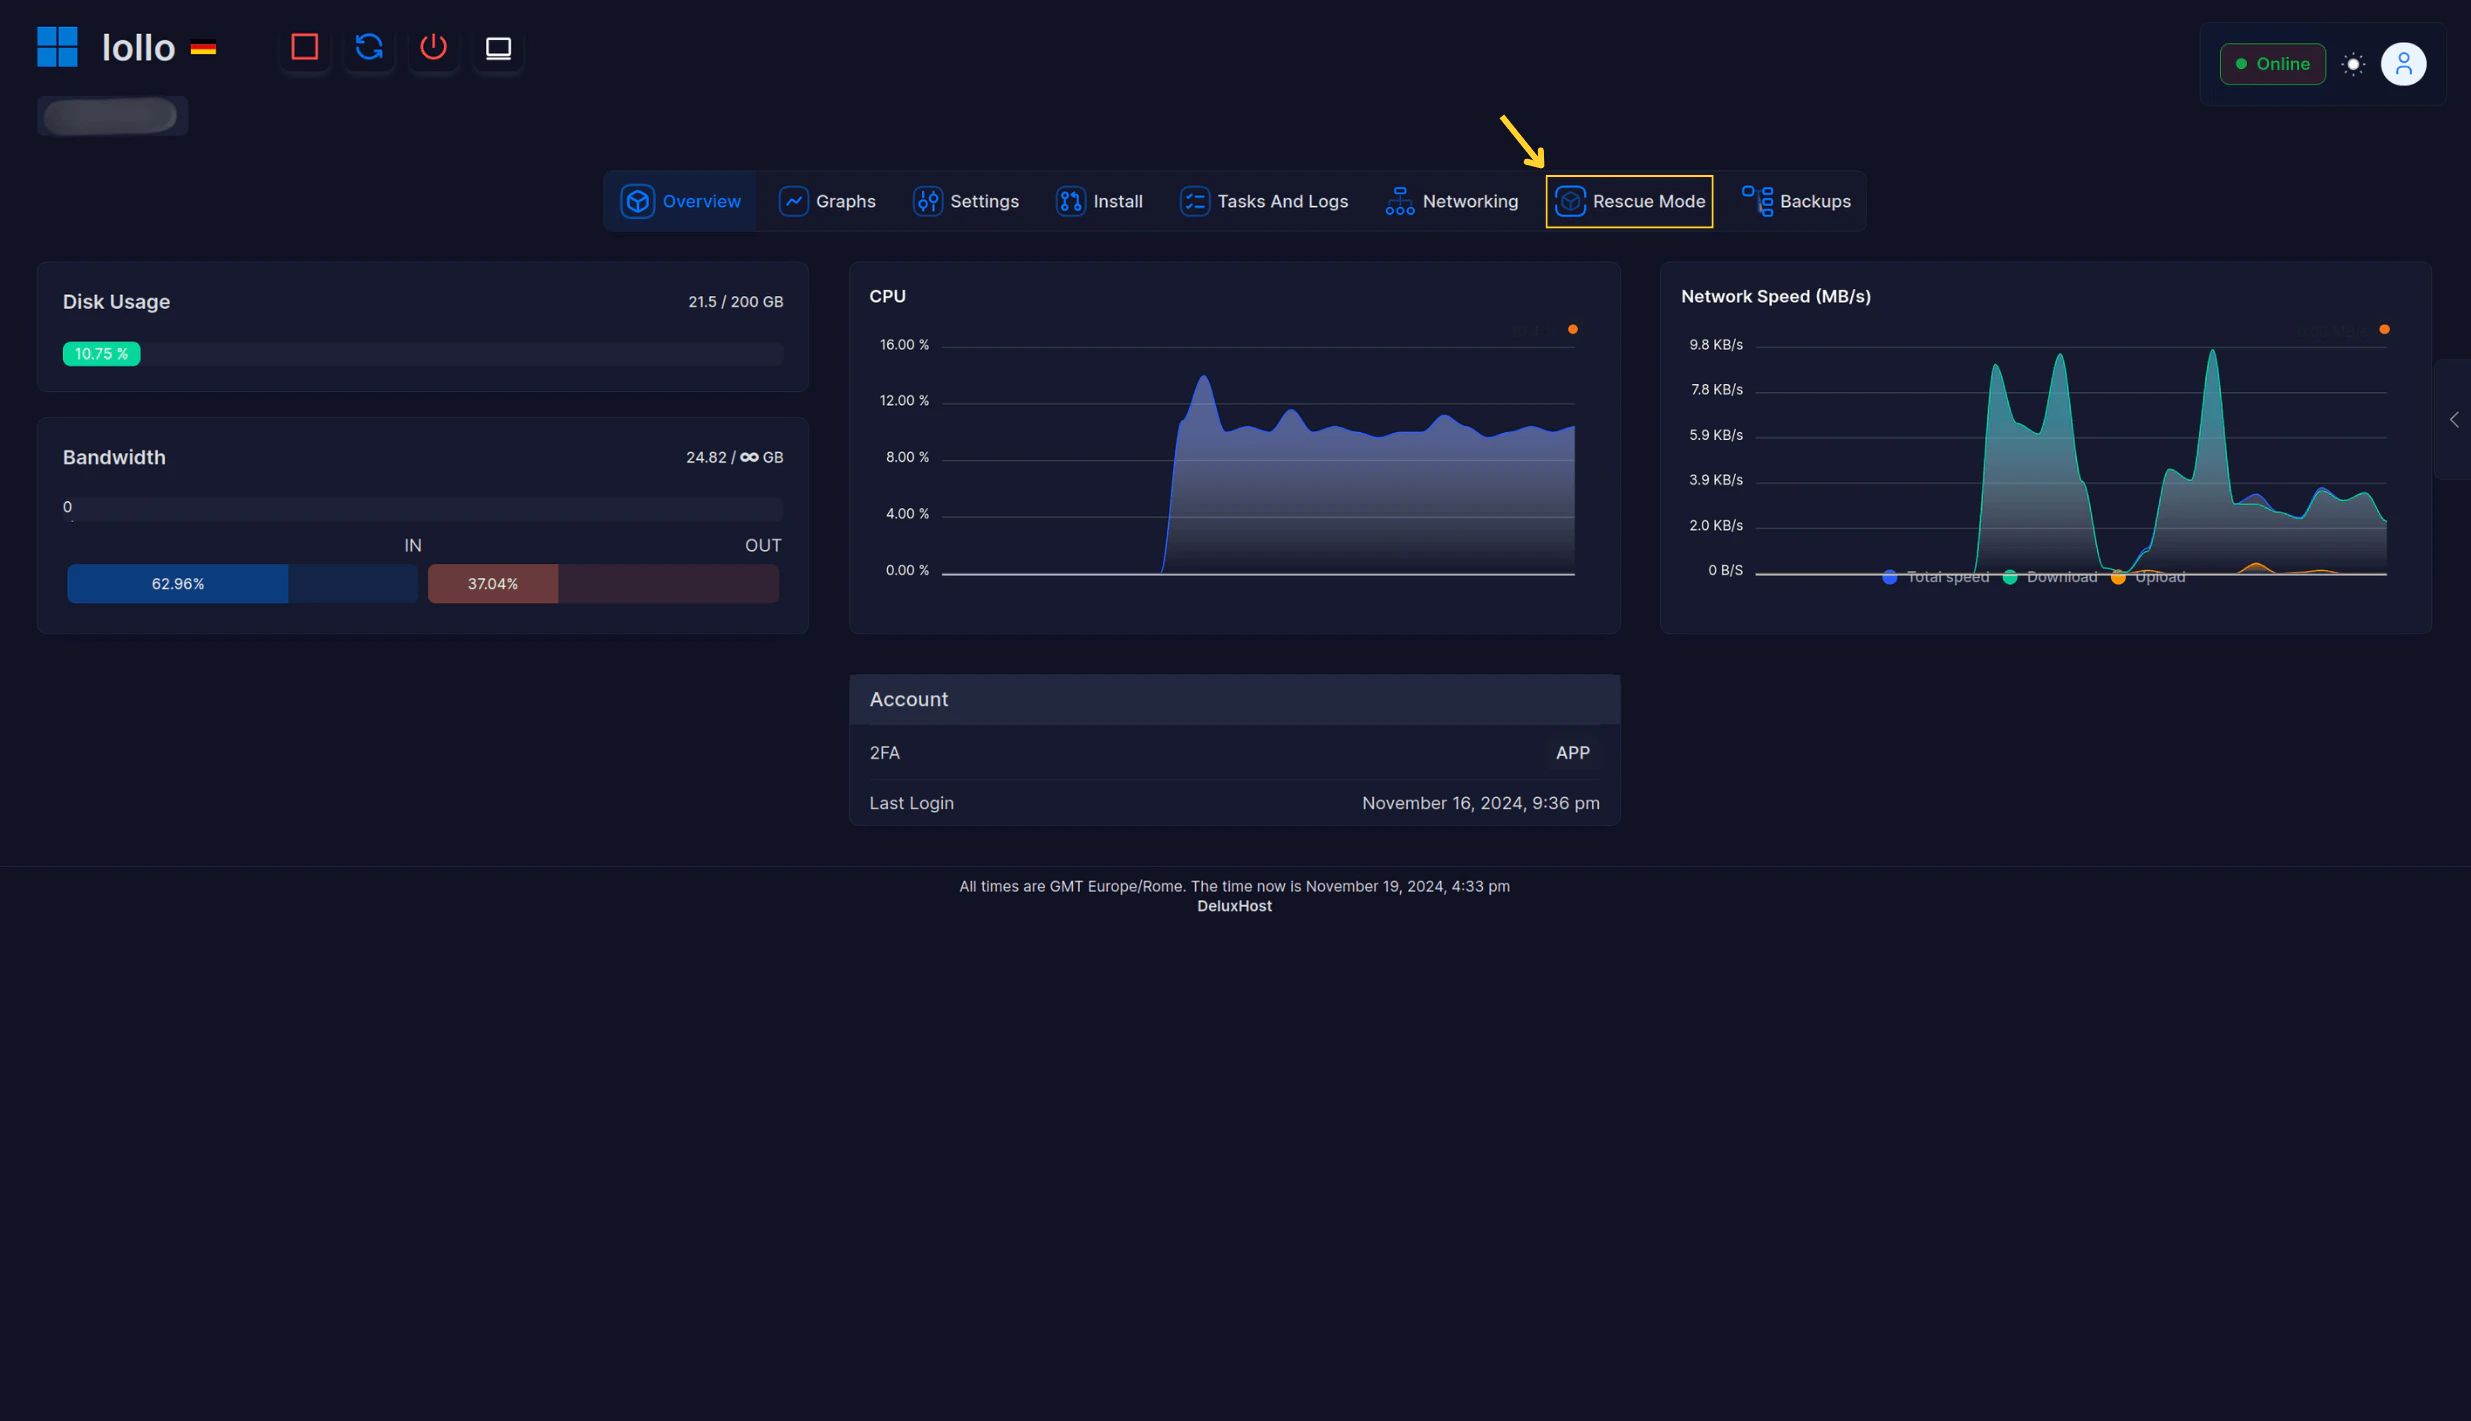This screenshot has height=1421, width=2471.
Task: Open the Networking tab
Action: coord(1451,201)
